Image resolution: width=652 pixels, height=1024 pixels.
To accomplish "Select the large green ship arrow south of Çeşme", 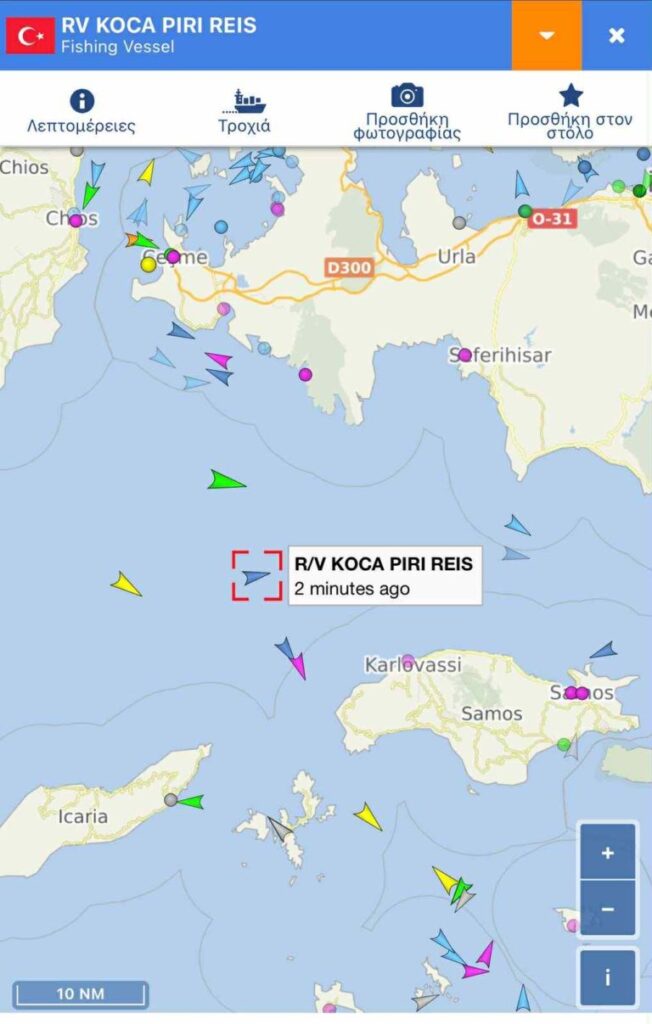I will tap(226, 481).
